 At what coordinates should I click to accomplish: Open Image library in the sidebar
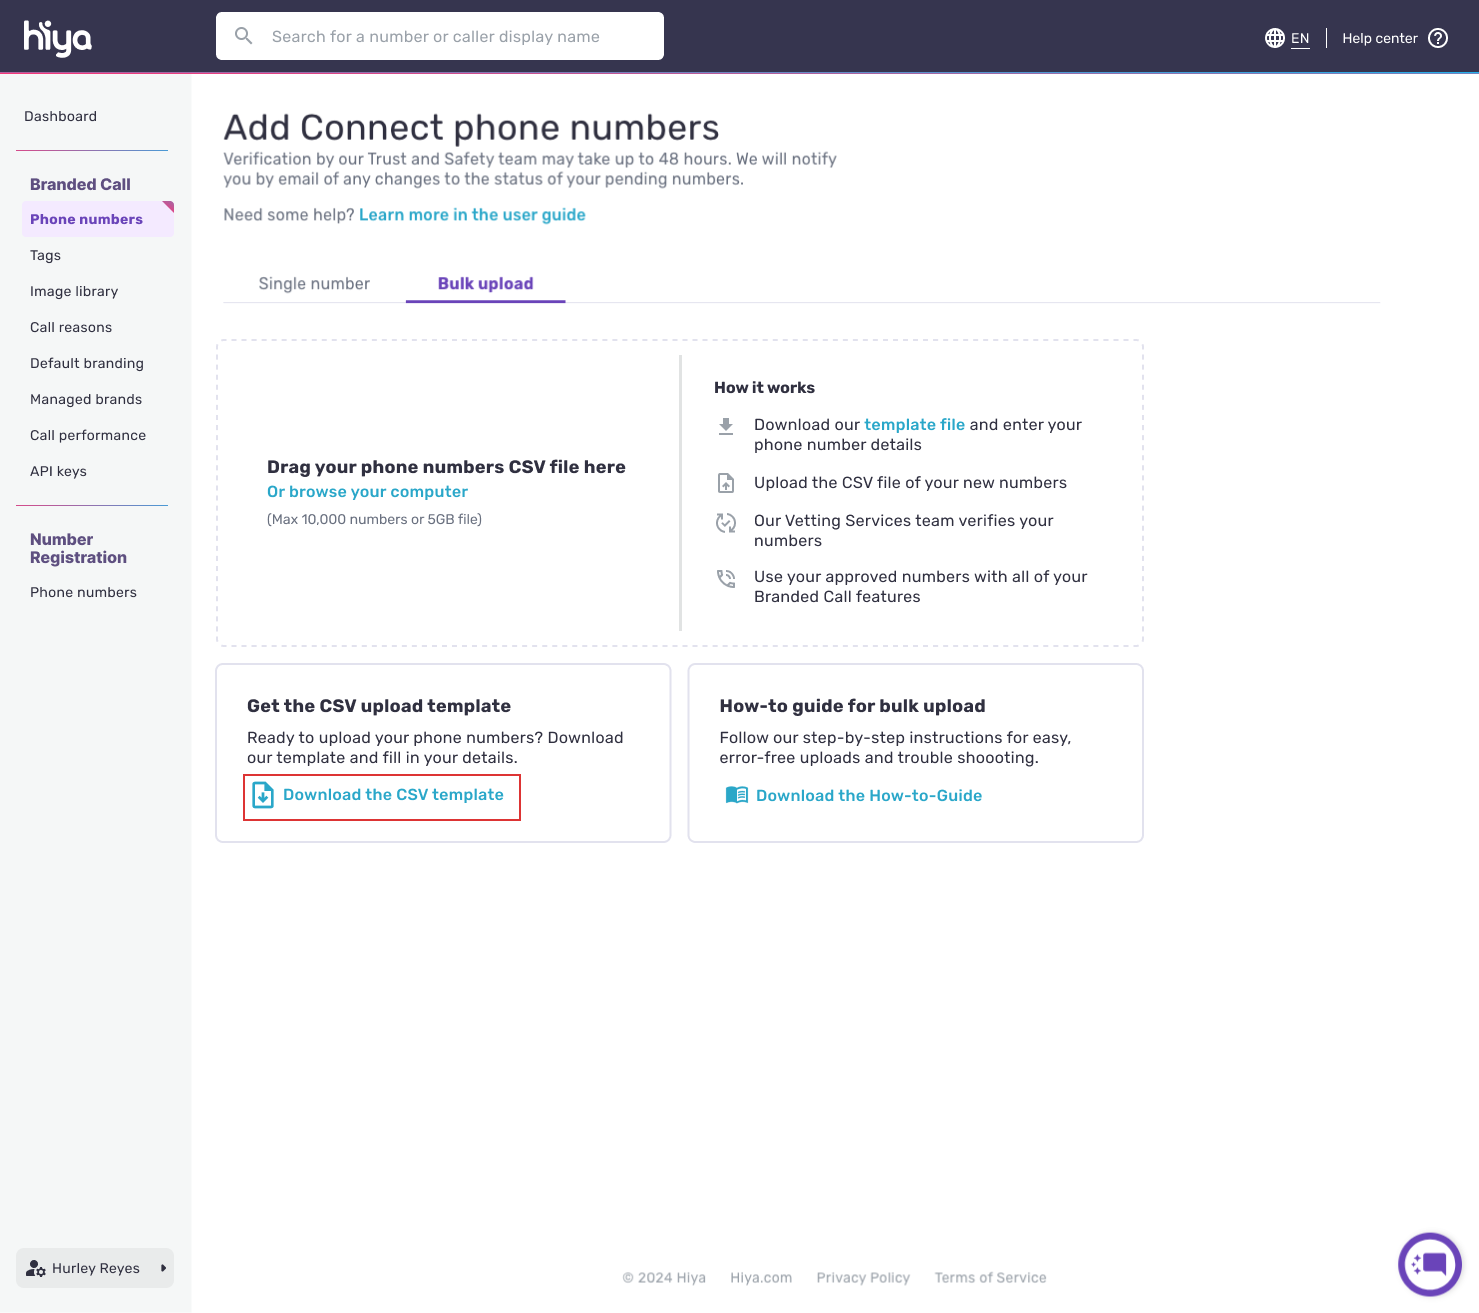point(74,291)
